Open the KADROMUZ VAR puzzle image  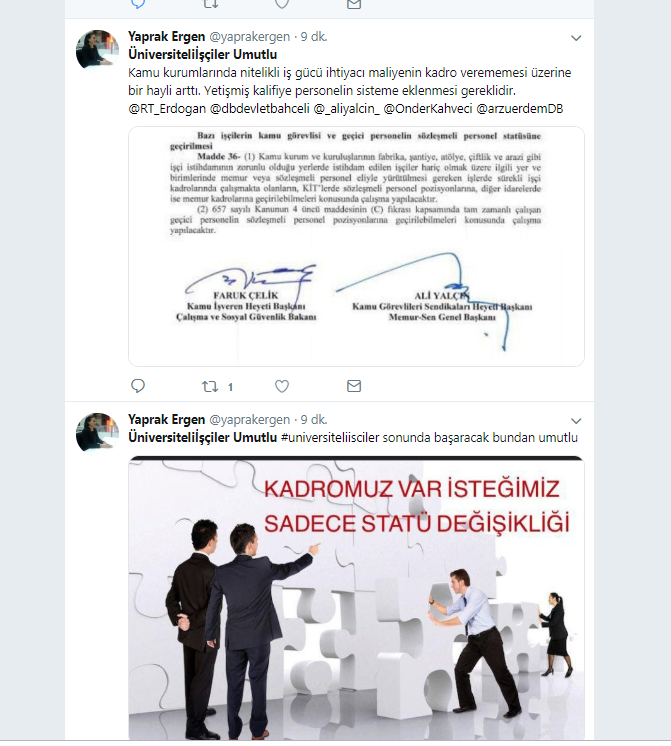tap(356, 598)
